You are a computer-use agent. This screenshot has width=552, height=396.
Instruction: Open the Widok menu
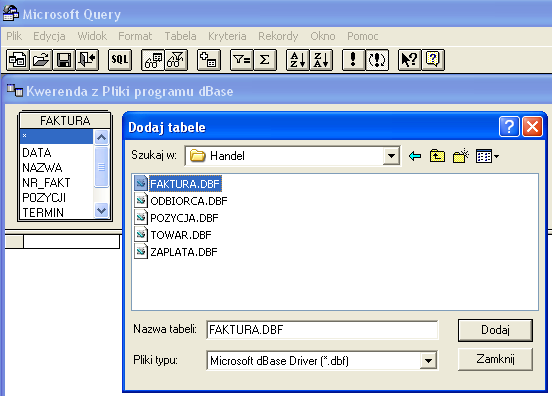click(x=92, y=36)
